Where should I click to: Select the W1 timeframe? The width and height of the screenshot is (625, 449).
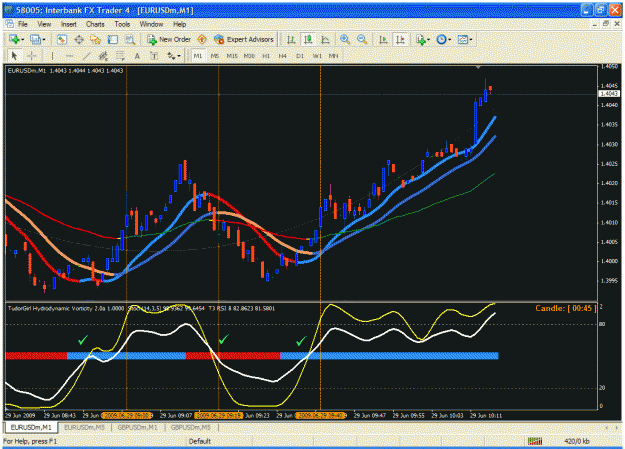[317, 56]
